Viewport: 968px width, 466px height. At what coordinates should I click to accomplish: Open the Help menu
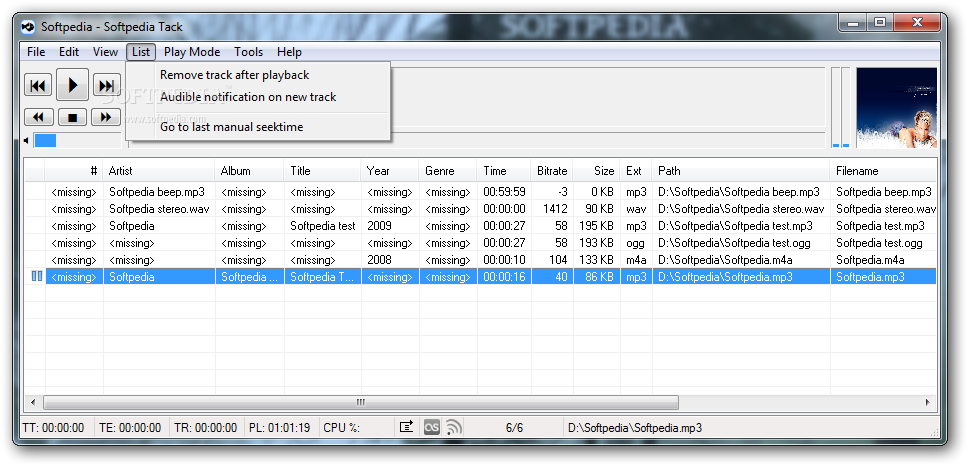point(289,52)
